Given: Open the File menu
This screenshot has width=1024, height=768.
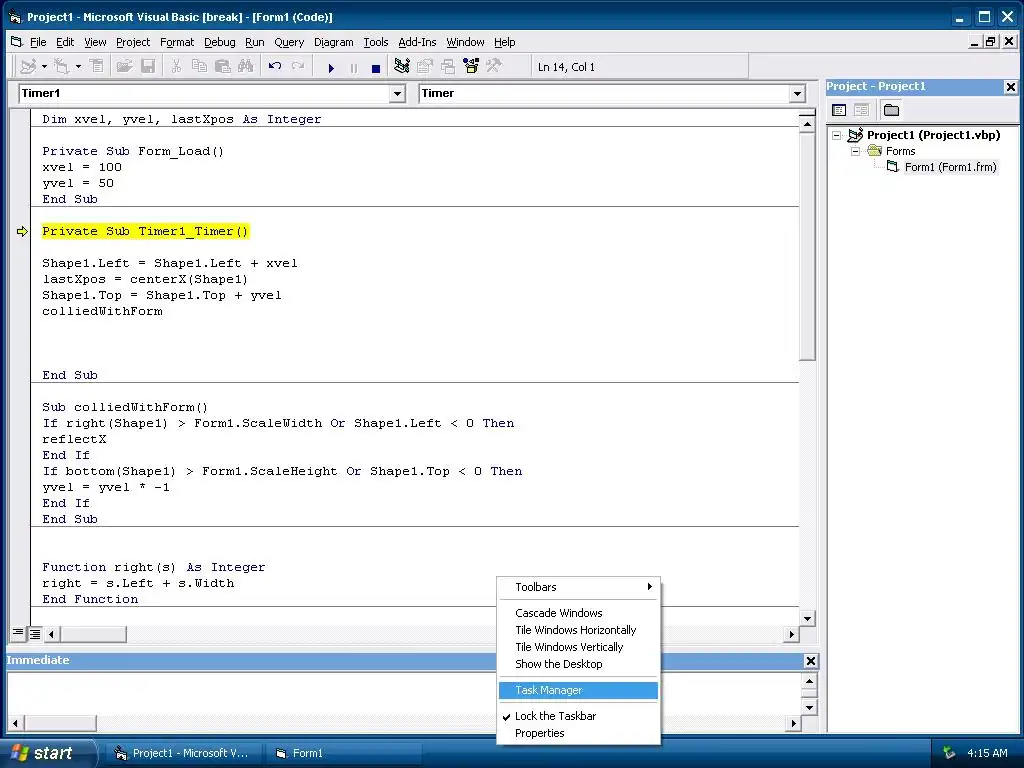Looking at the screenshot, I should click(x=38, y=42).
